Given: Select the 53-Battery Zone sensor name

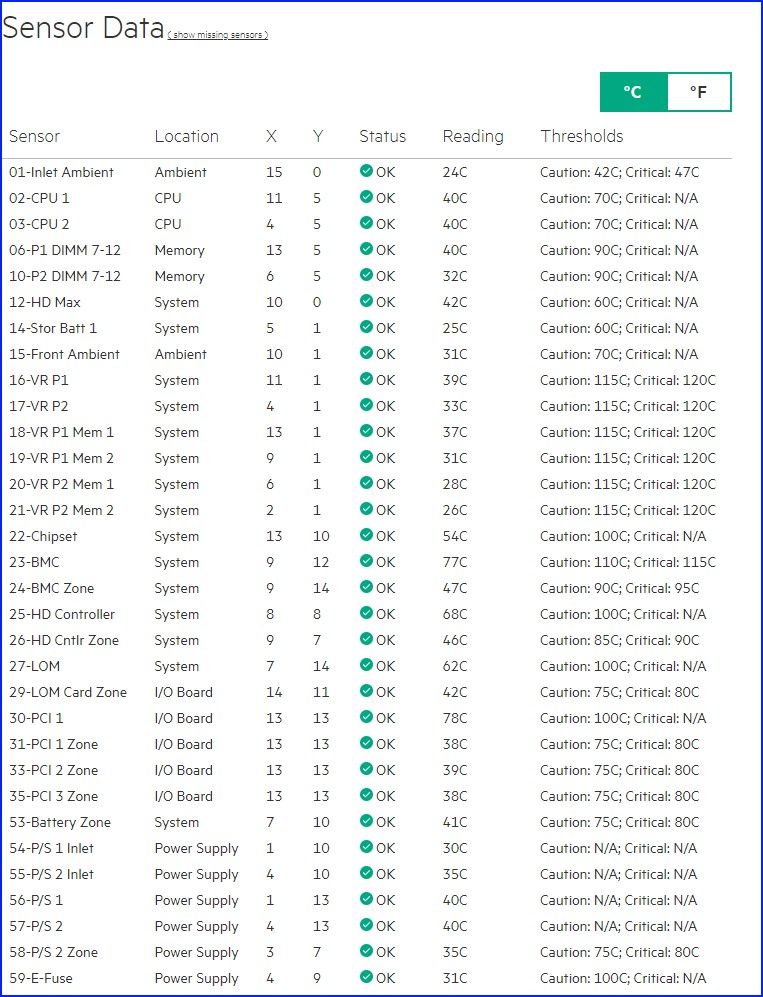Looking at the screenshot, I should [x=60, y=822].
